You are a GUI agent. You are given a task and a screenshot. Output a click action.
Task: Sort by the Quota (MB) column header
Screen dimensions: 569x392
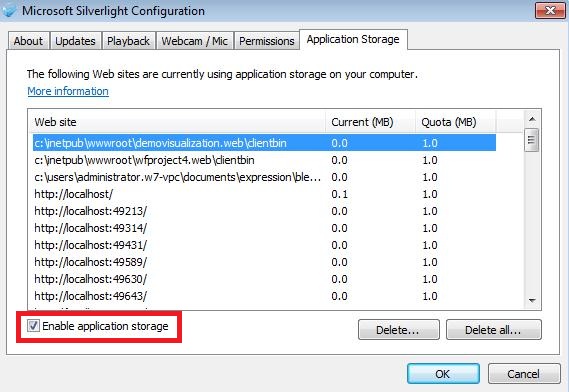tap(456, 122)
